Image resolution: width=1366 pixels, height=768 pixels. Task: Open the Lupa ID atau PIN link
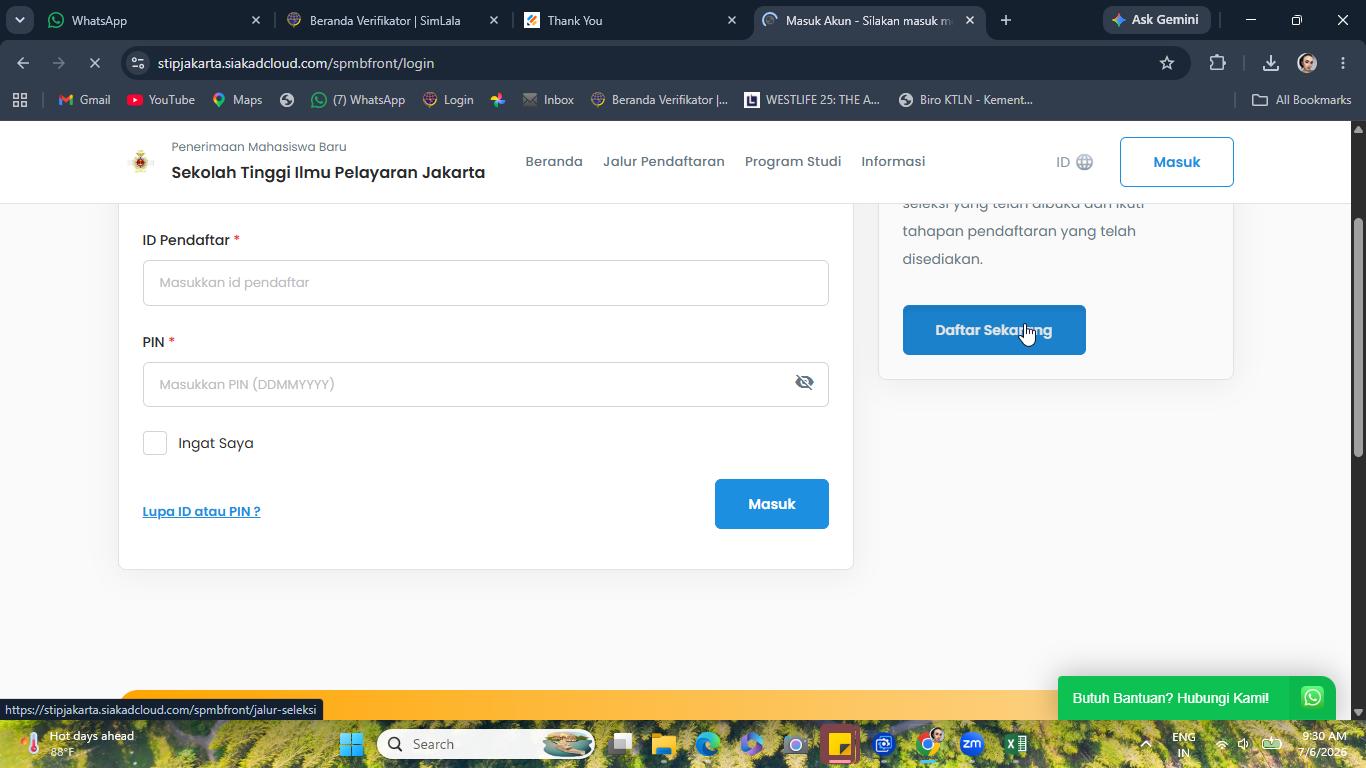pos(201,511)
